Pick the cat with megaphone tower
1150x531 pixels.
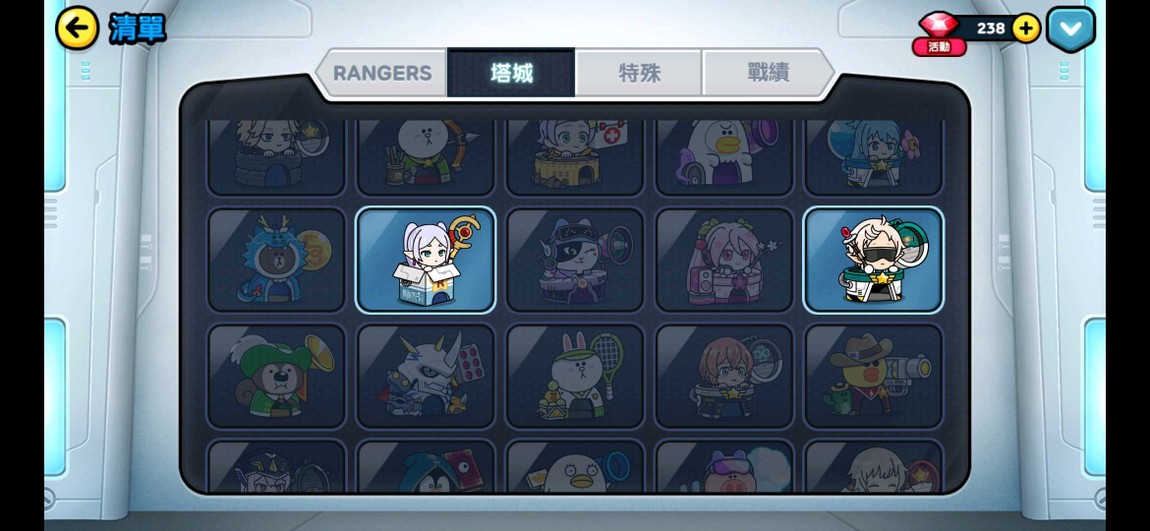click(575, 260)
